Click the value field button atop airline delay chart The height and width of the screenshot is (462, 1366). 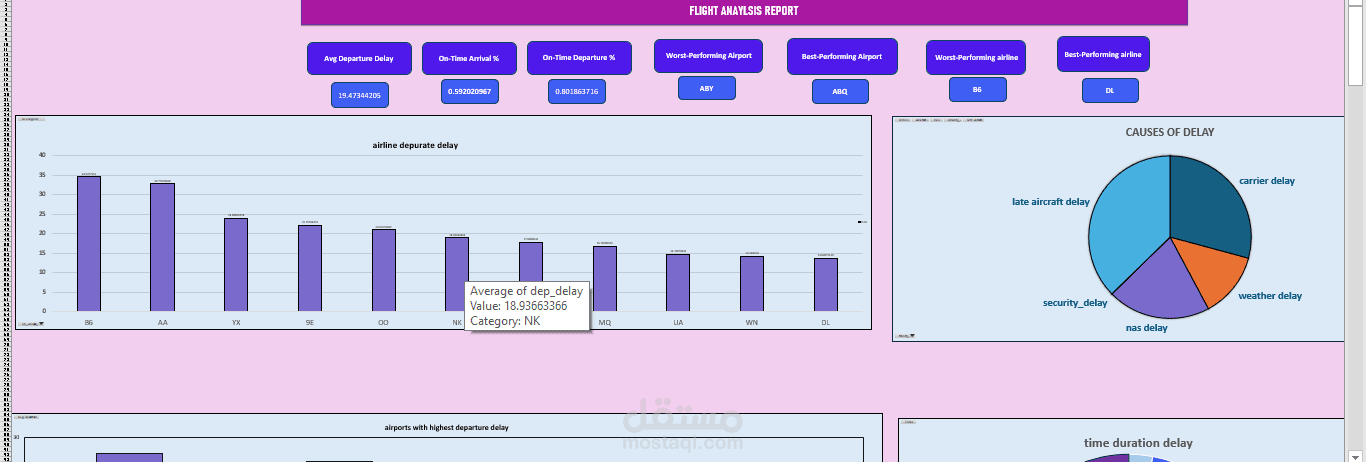pyautogui.click(x=29, y=119)
